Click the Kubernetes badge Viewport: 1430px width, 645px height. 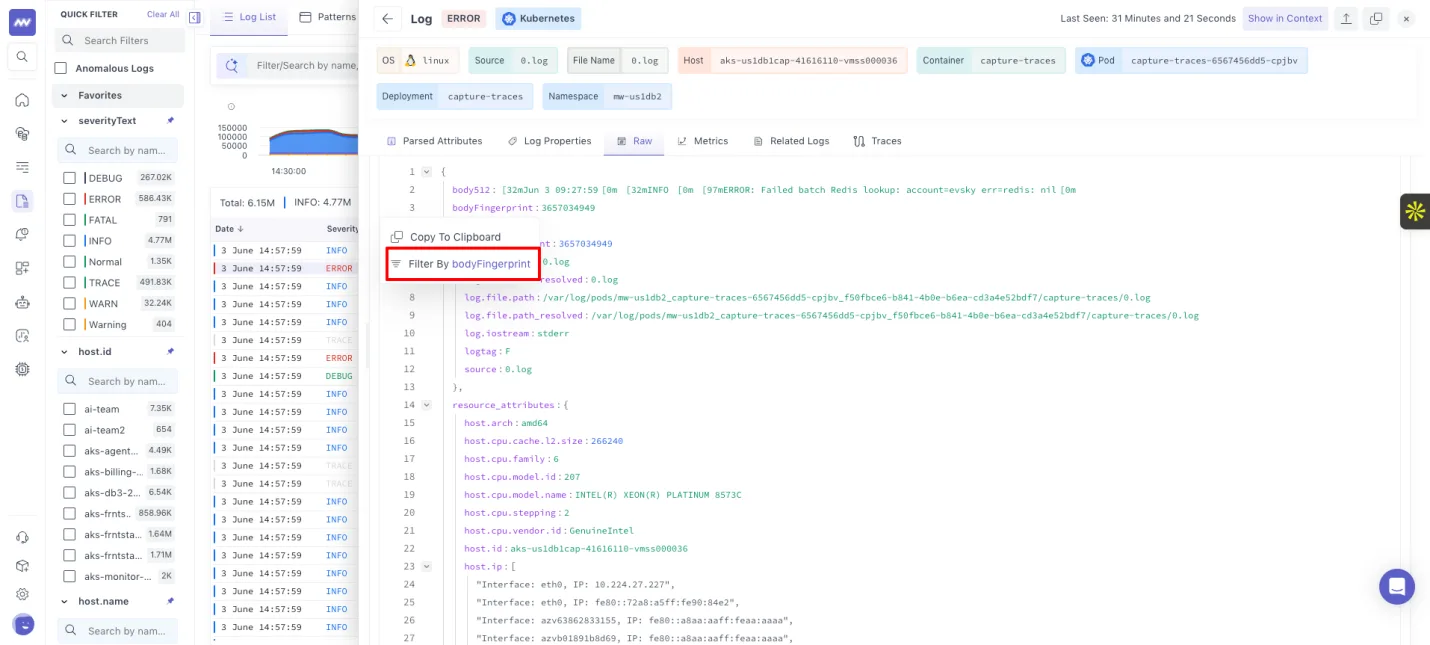click(538, 19)
